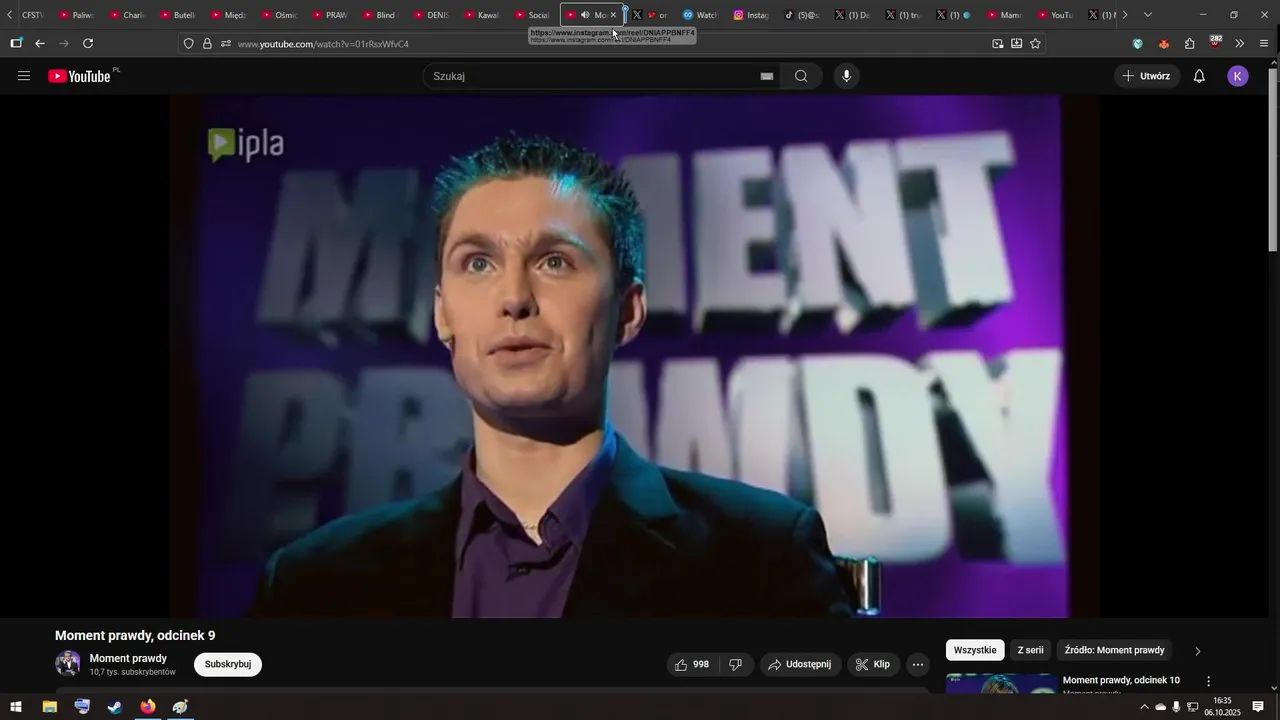Click the video player to pause
The image size is (1280, 720).
pyautogui.click(x=634, y=356)
